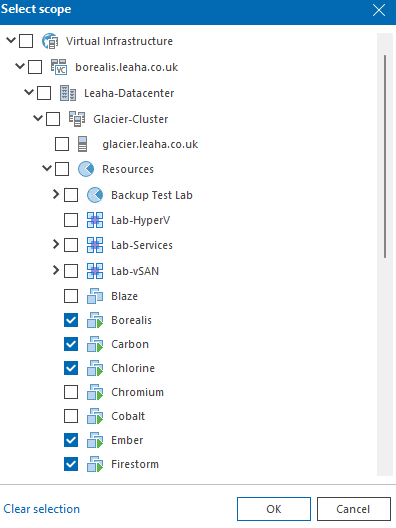Image resolution: width=396 pixels, height=528 pixels.
Task: Enable the Chromium checkbox
Action: pos(71,392)
